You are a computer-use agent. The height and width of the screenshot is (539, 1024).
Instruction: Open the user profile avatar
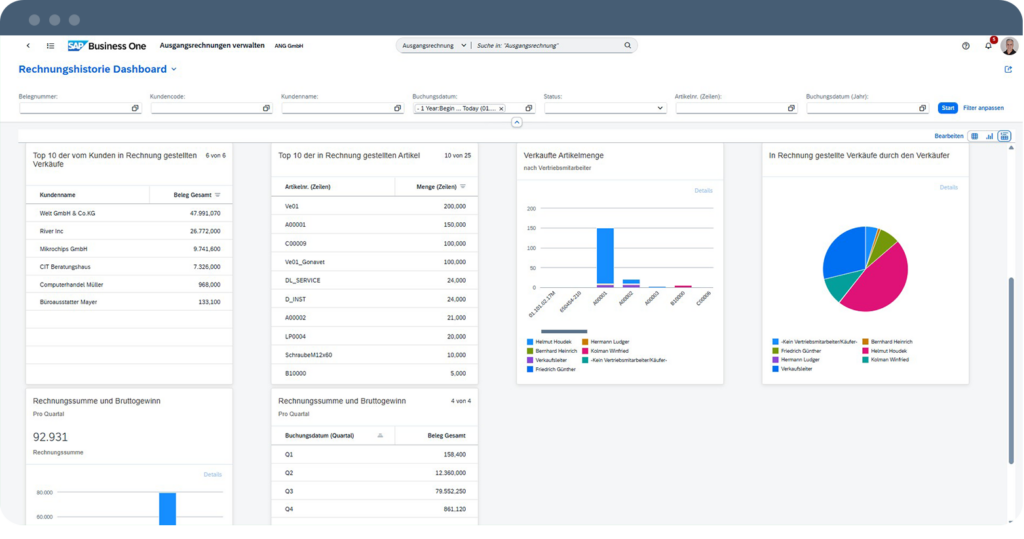pos(1010,46)
